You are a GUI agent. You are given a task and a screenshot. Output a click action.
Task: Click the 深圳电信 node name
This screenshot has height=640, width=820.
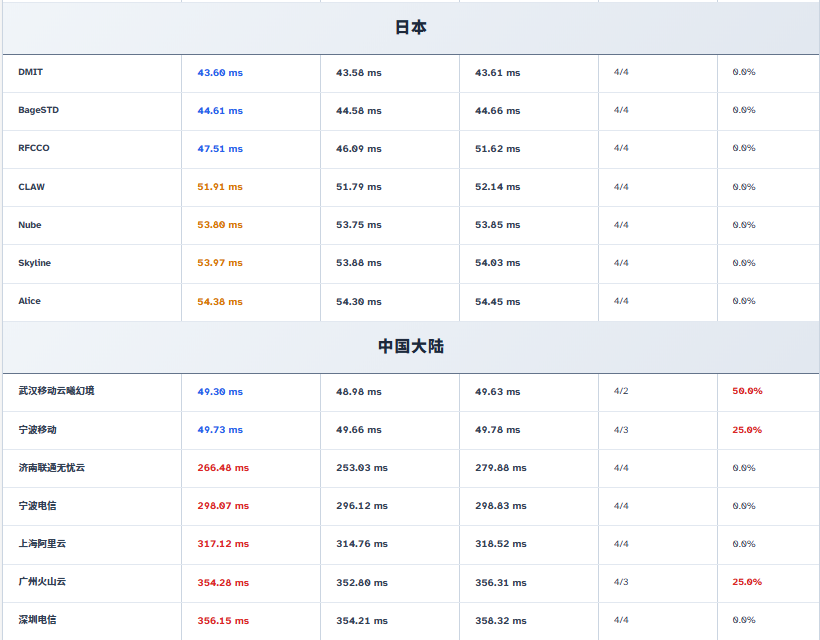38,620
